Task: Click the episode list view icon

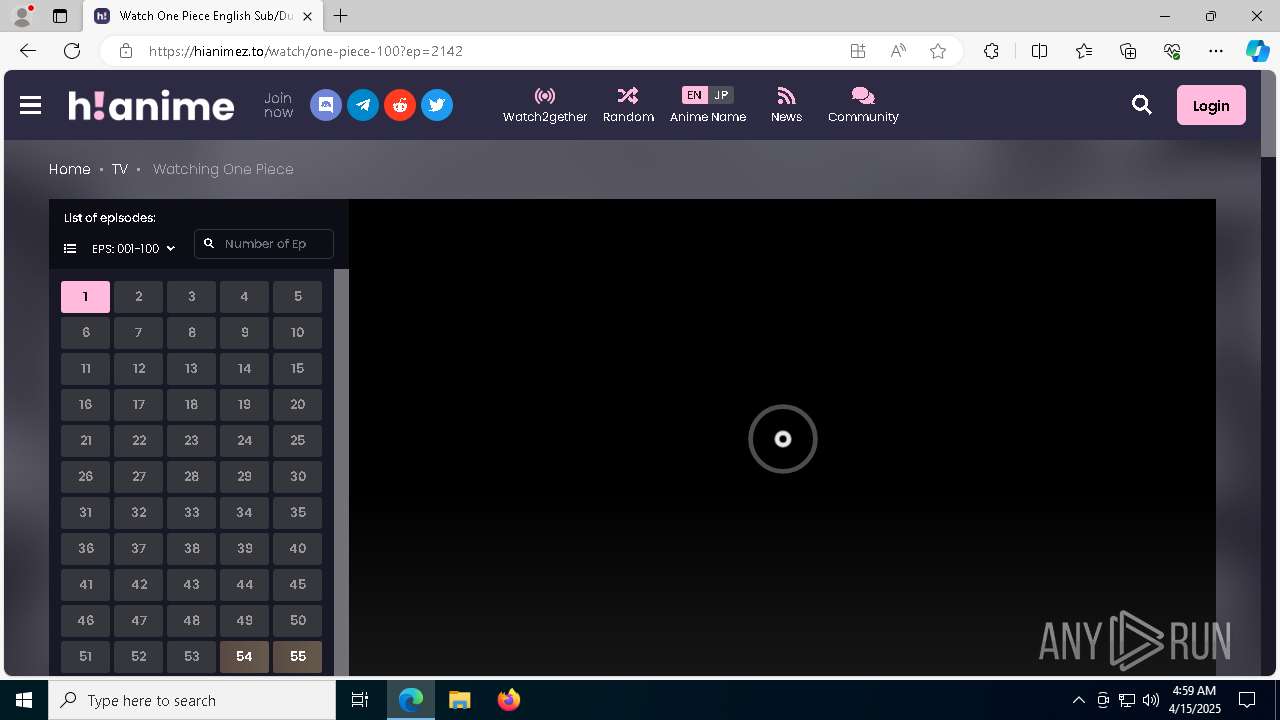Action: pos(70,248)
